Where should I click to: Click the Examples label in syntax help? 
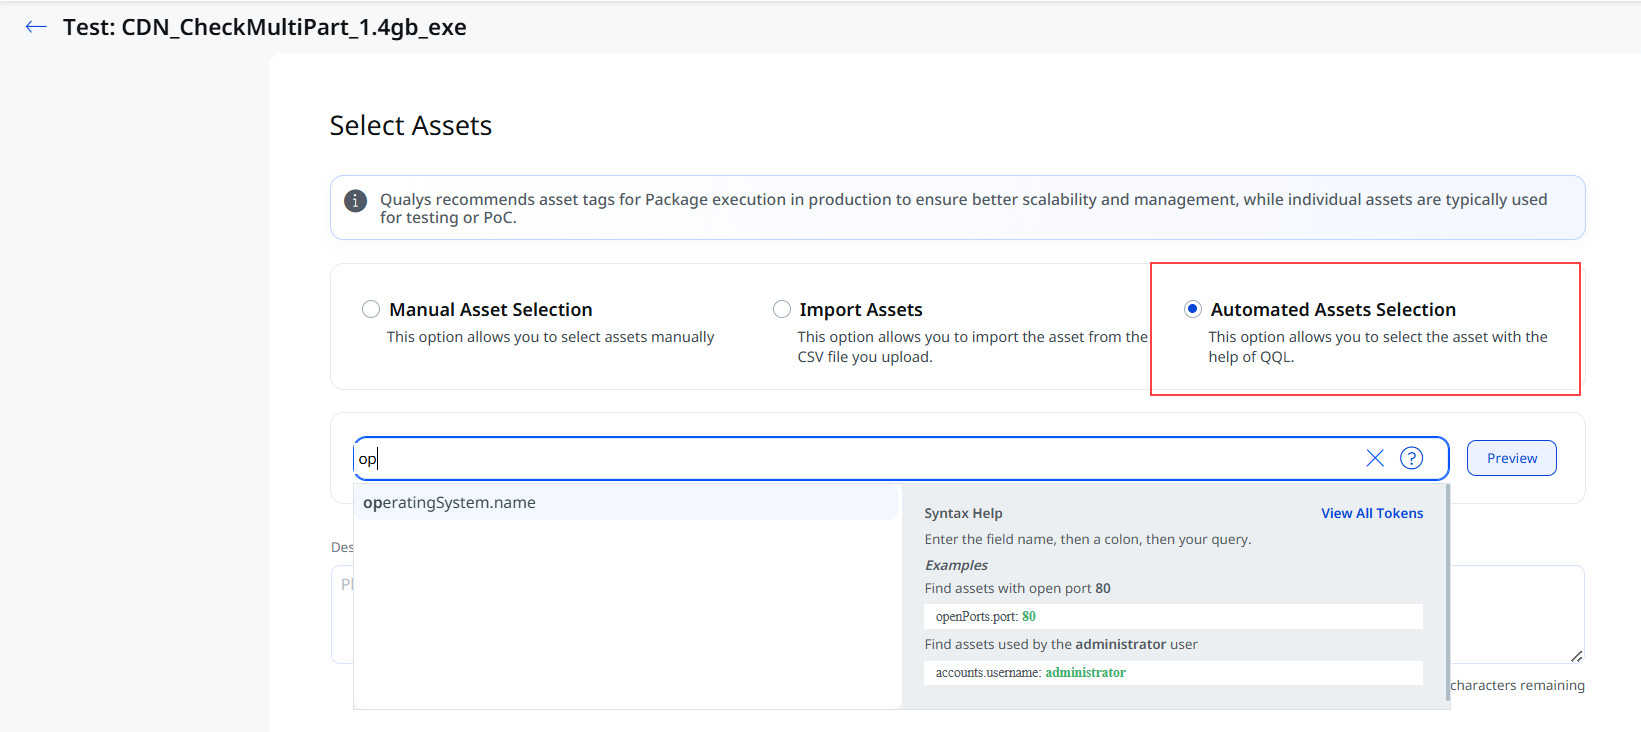pyautogui.click(x=956, y=565)
